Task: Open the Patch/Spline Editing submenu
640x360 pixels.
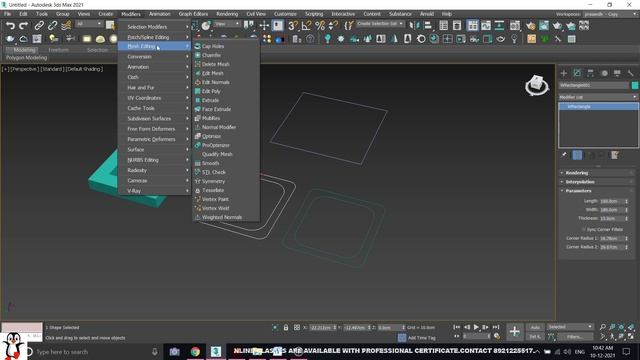Action: (x=155, y=37)
